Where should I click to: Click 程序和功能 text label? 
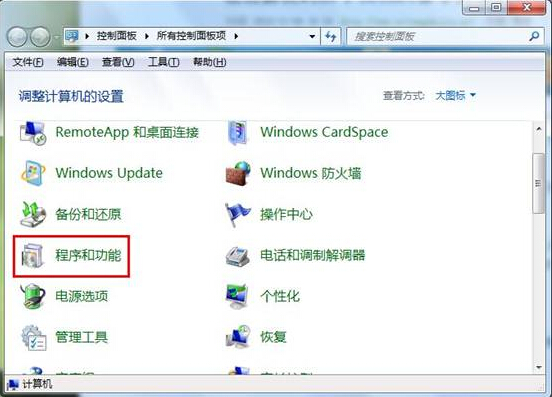(x=88, y=256)
